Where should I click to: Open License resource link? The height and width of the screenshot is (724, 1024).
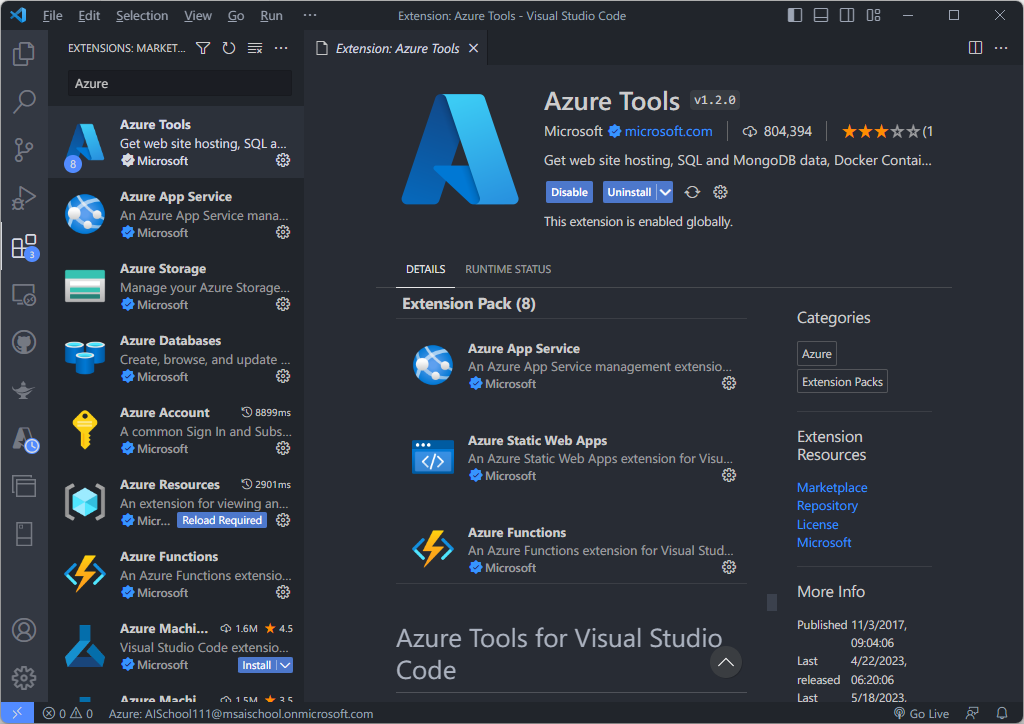(817, 524)
